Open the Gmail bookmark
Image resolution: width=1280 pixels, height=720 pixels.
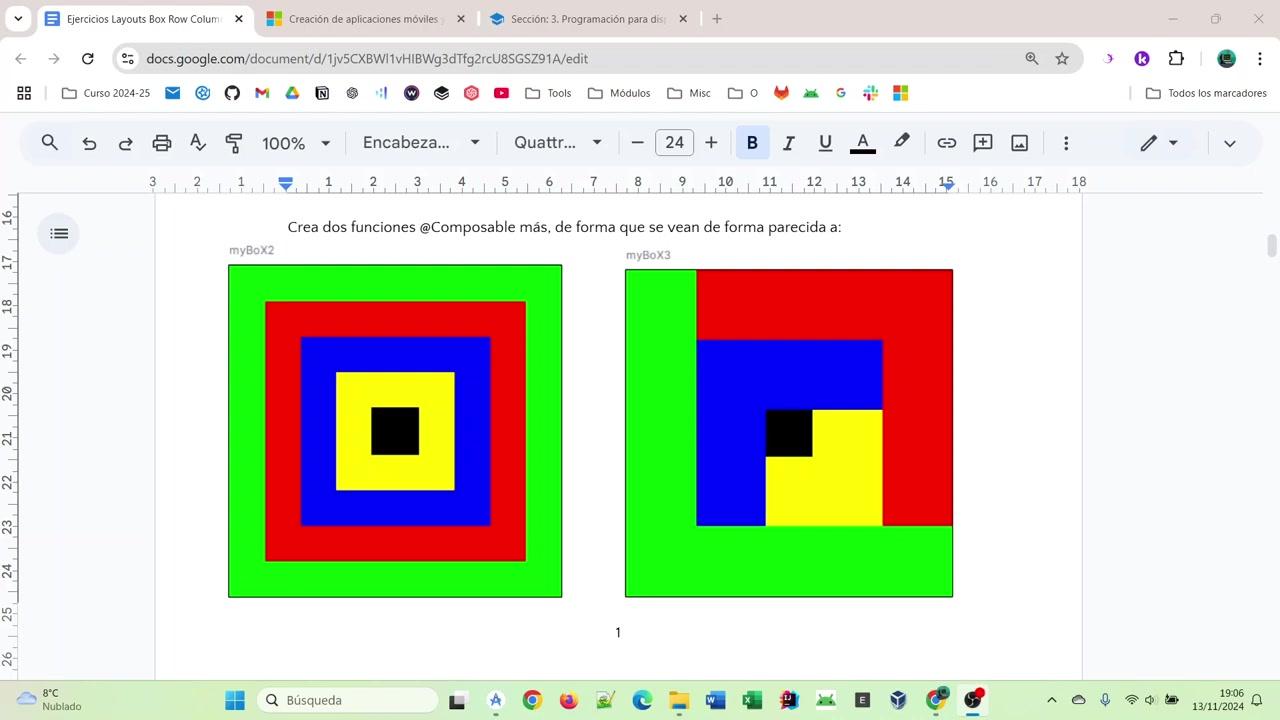(262, 93)
